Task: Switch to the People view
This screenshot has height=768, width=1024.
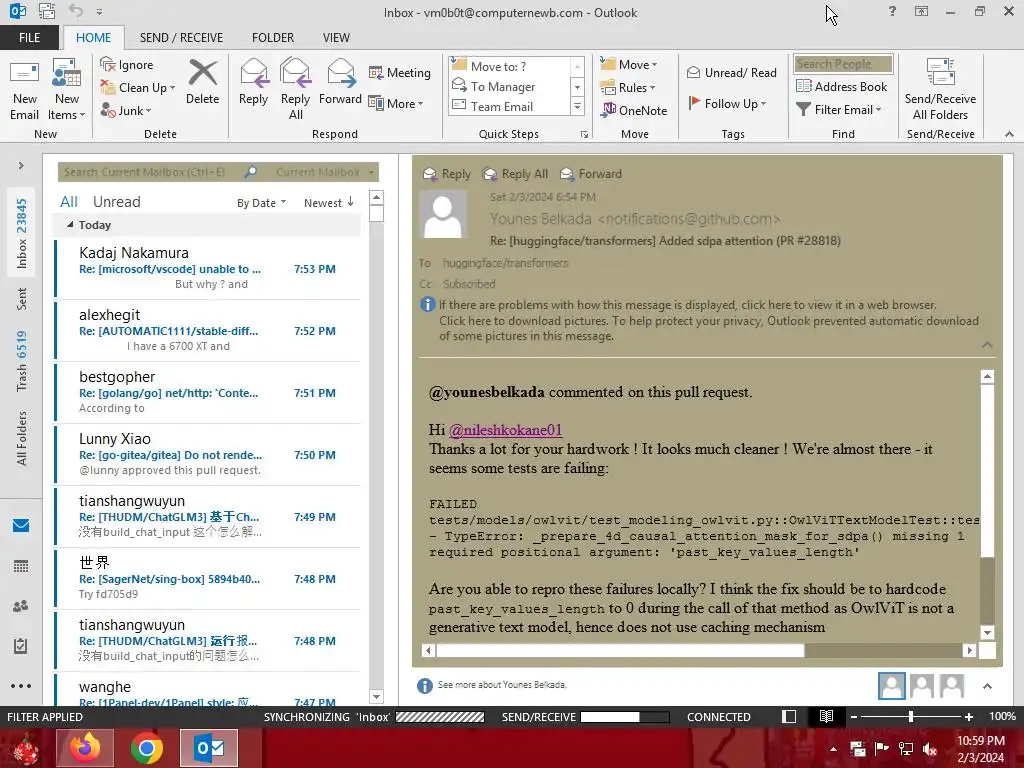Action: coord(21,606)
